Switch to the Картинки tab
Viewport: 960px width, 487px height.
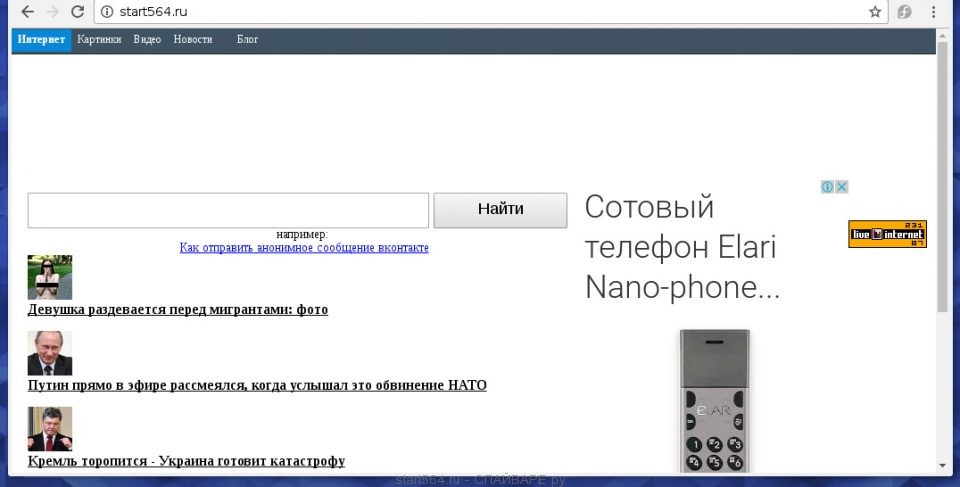pyautogui.click(x=99, y=40)
